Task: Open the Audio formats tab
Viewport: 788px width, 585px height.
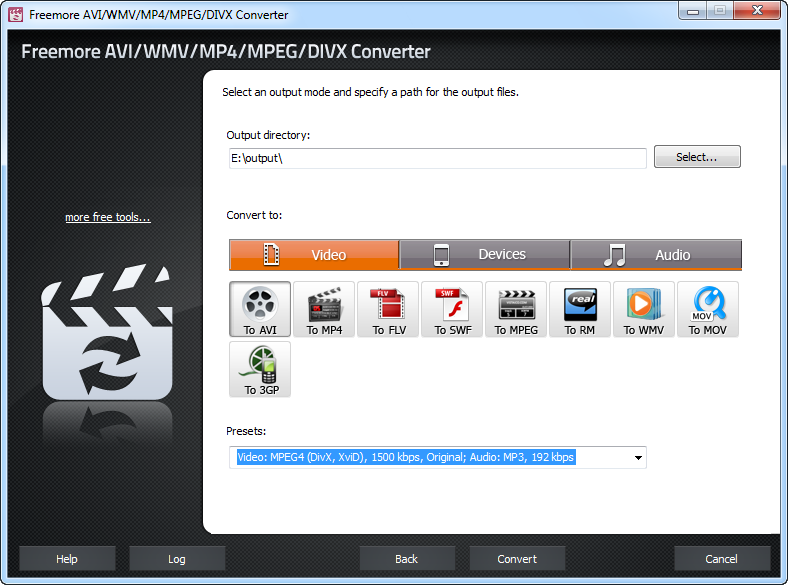Action: pos(656,255)
